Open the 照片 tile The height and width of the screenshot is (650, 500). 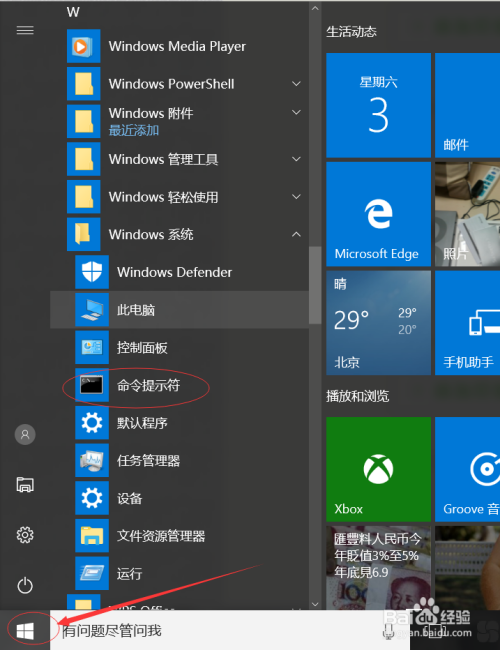[467, 214]
